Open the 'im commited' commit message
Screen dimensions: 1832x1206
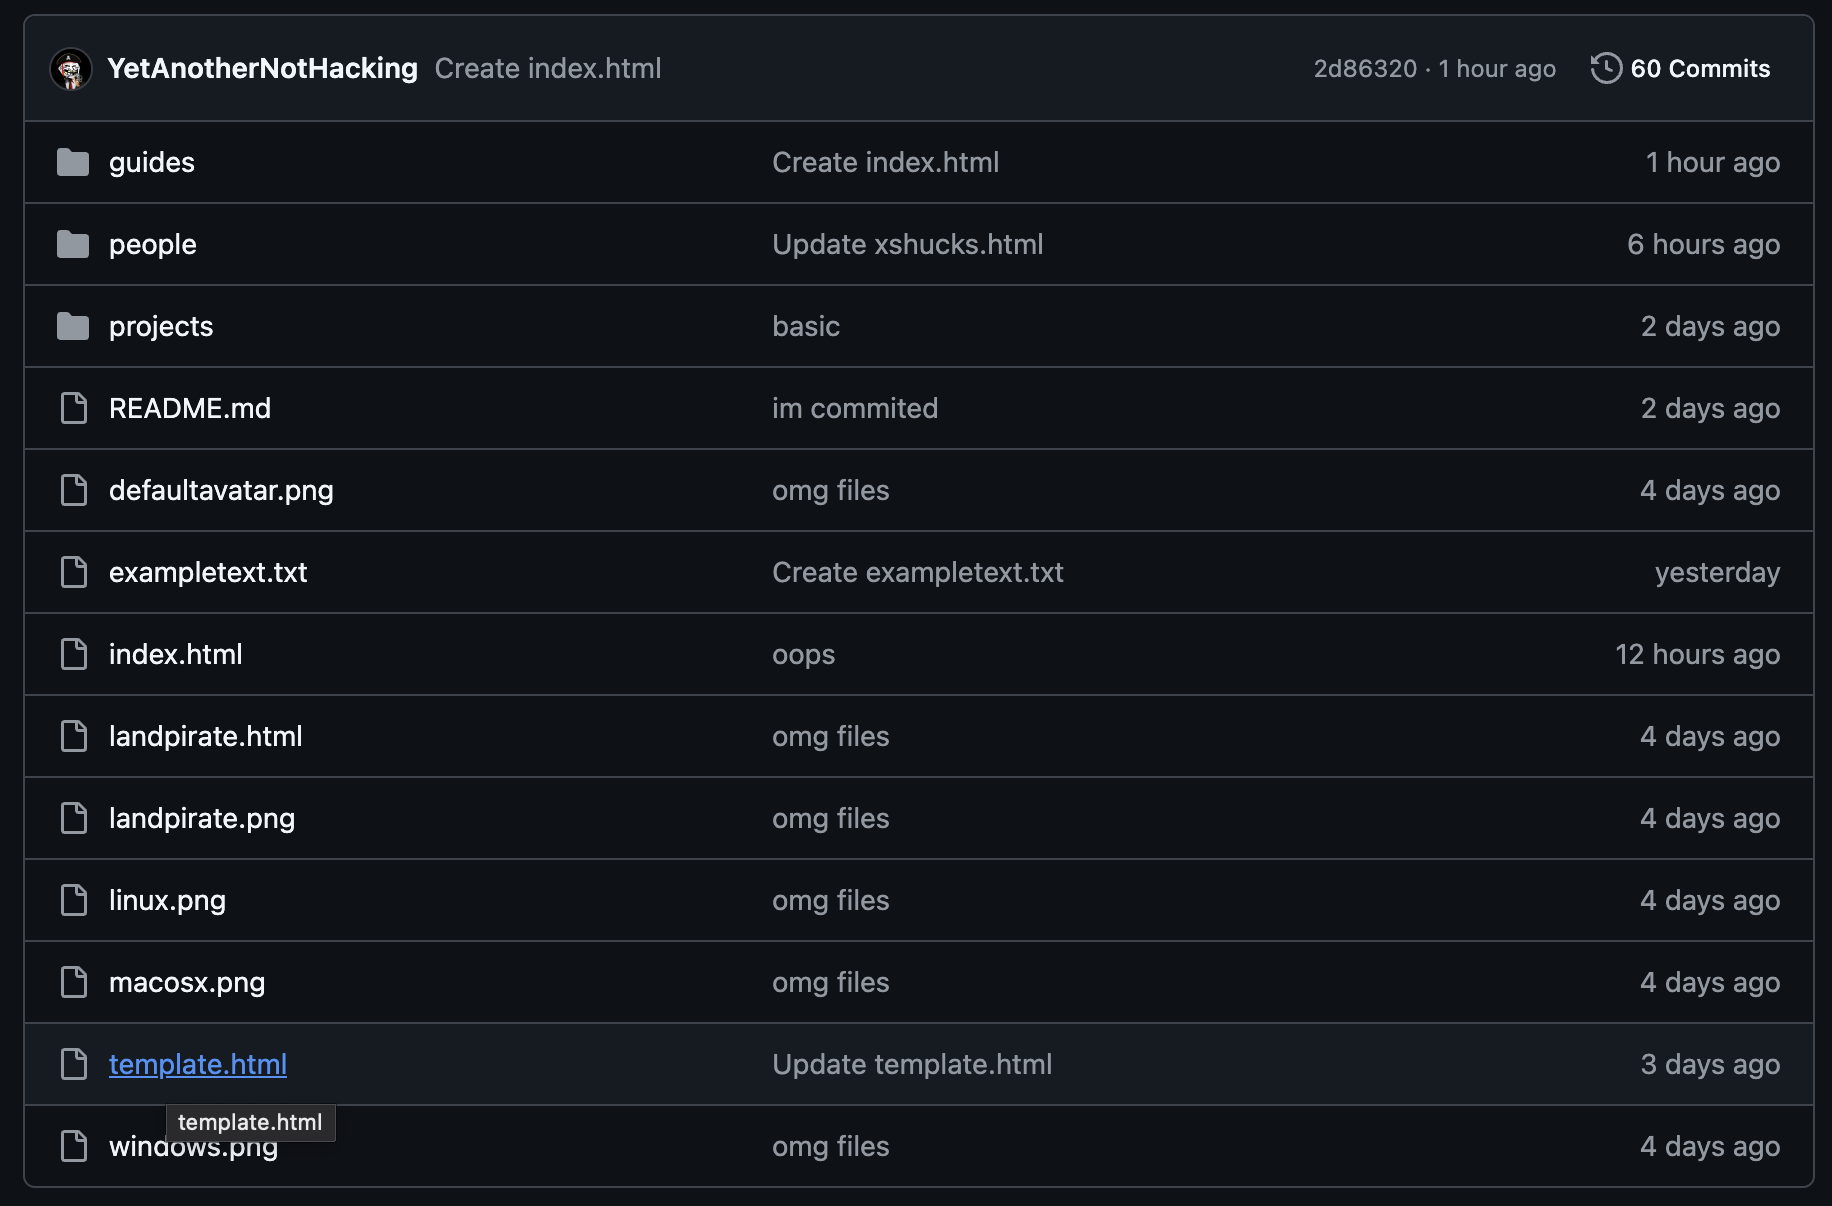coord(855,408)
